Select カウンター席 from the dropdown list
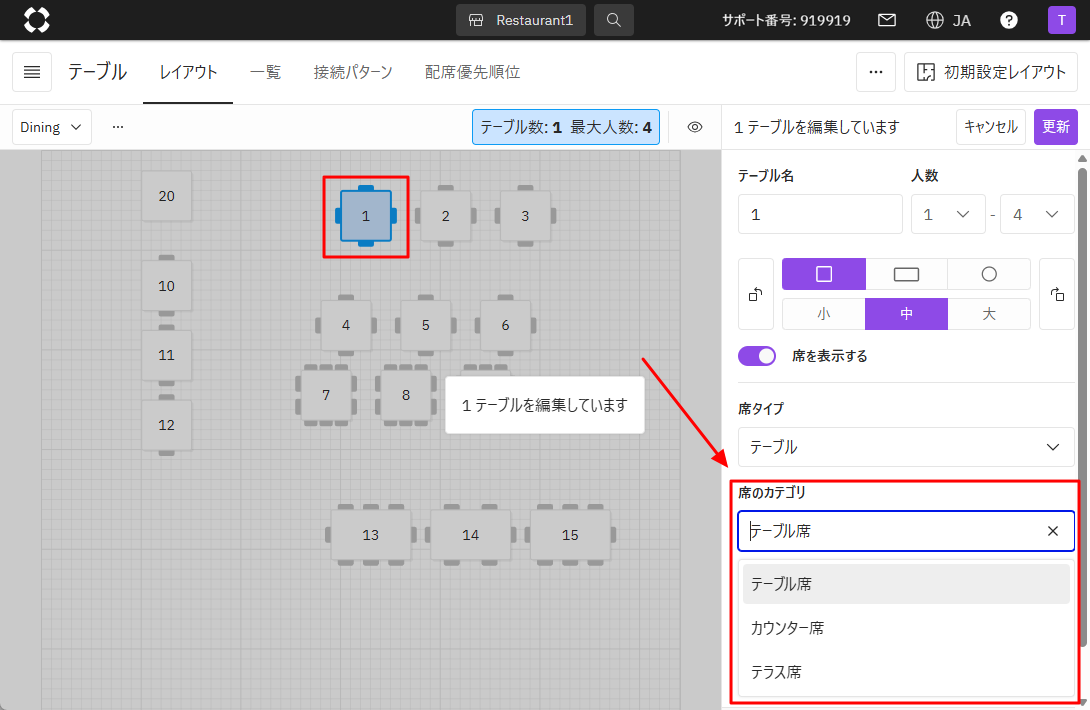 pos(906,627)
